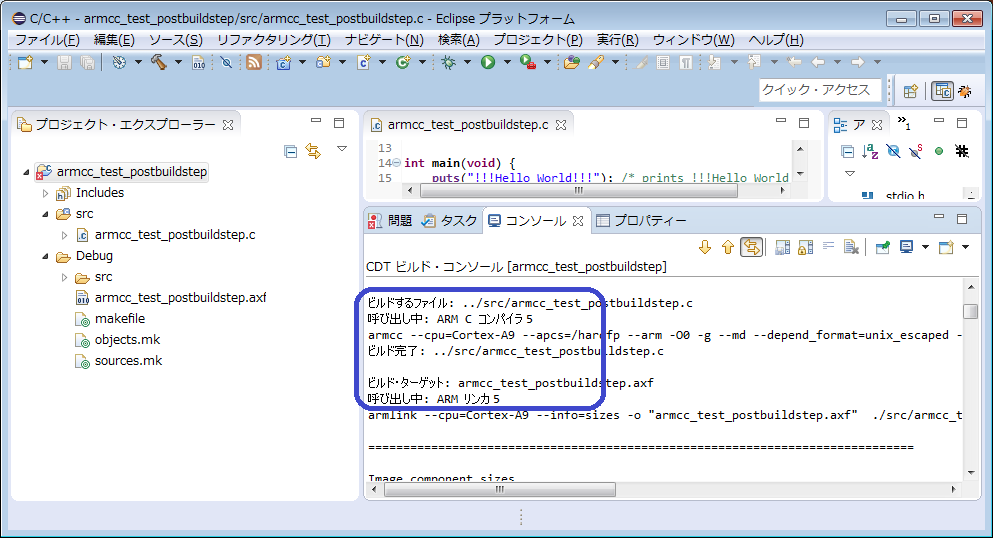The width and height of the screenshot is (993, 538).
Task: Click the console horizontal scrollbar thumb
Action: pyautogui.click(x=500, y=489)
